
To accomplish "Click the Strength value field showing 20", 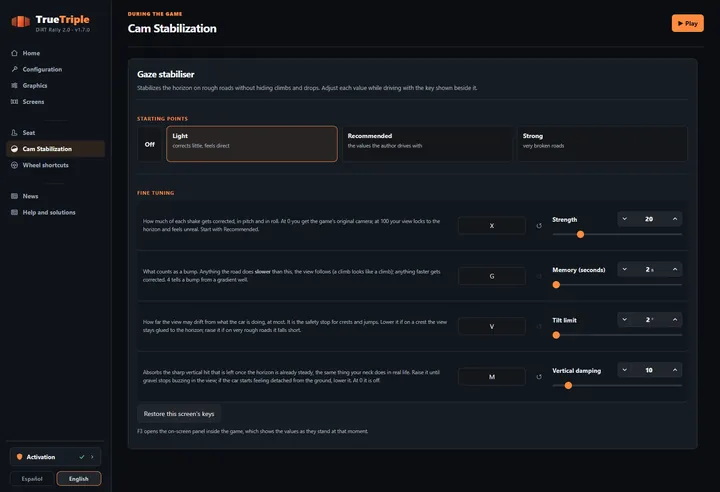I will pos(649,219).
